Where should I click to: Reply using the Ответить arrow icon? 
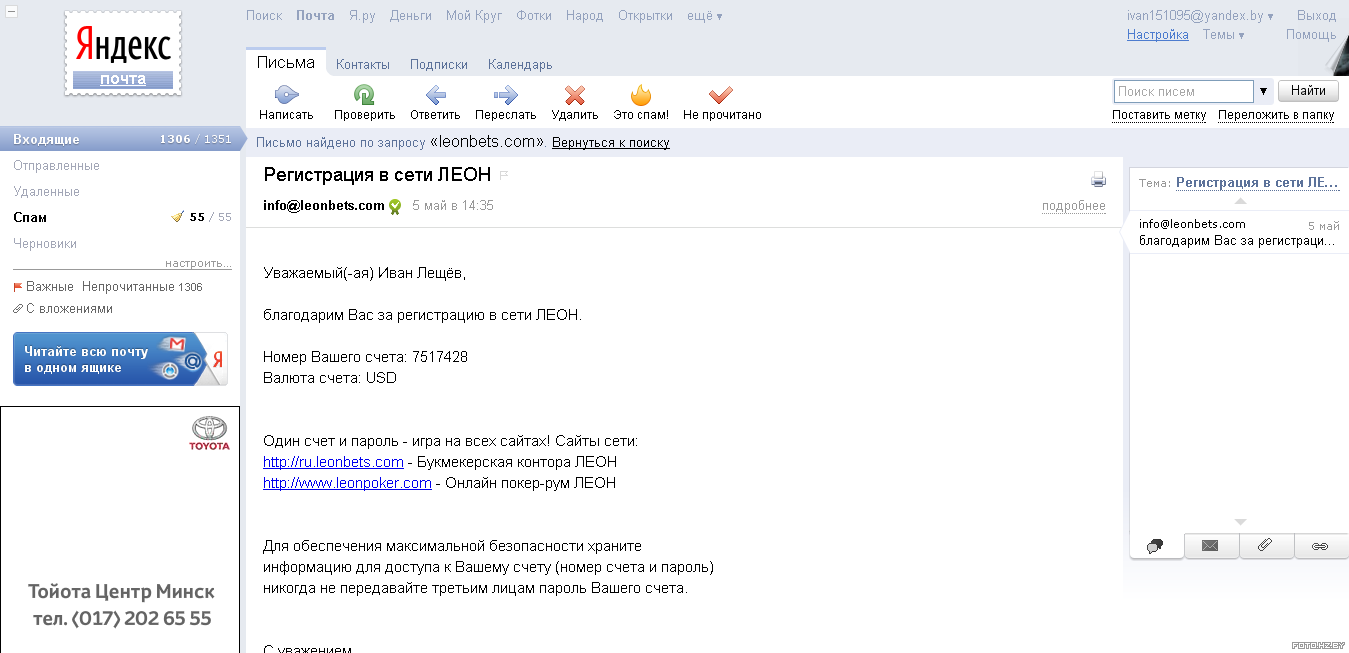(x=435, y=95)
